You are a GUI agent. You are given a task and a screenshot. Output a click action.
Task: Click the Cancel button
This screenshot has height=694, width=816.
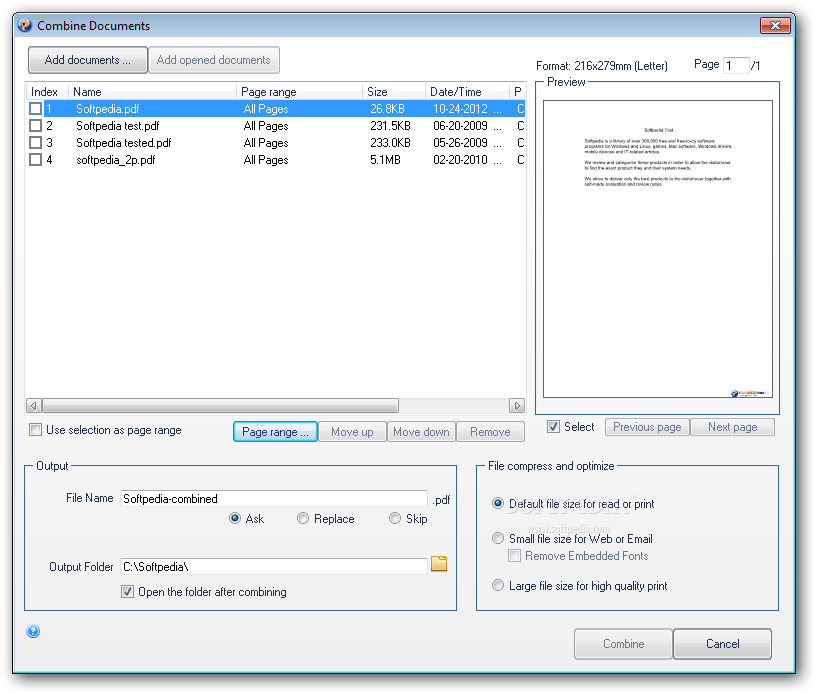pos(722,644)
